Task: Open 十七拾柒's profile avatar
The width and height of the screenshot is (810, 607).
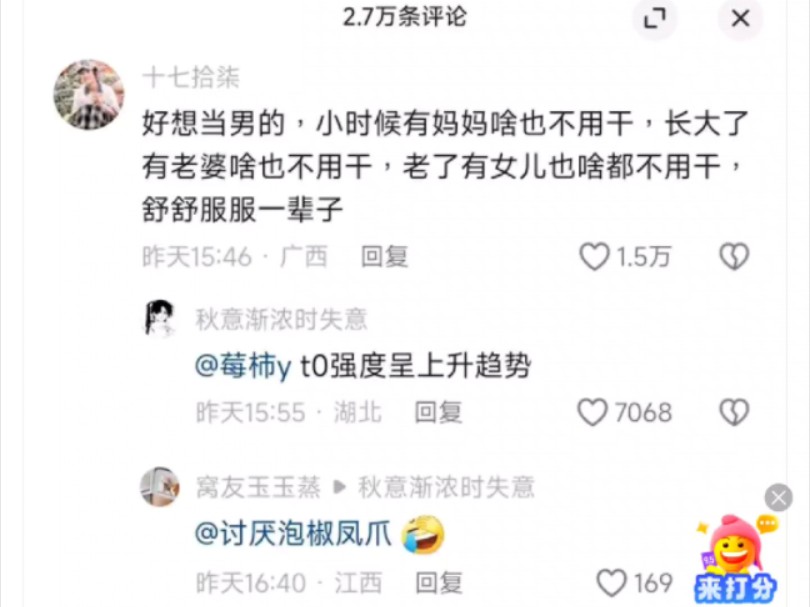Action: (89, 95)
